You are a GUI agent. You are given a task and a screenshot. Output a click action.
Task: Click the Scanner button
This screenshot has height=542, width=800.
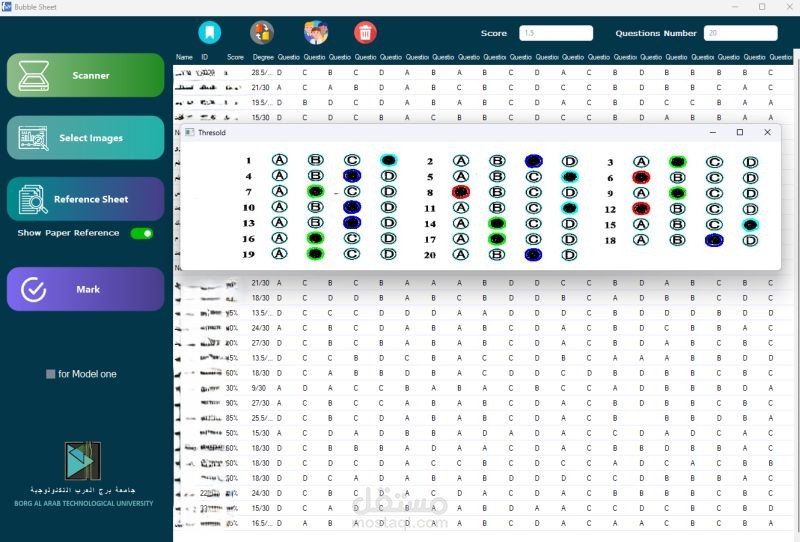[86, 76]
